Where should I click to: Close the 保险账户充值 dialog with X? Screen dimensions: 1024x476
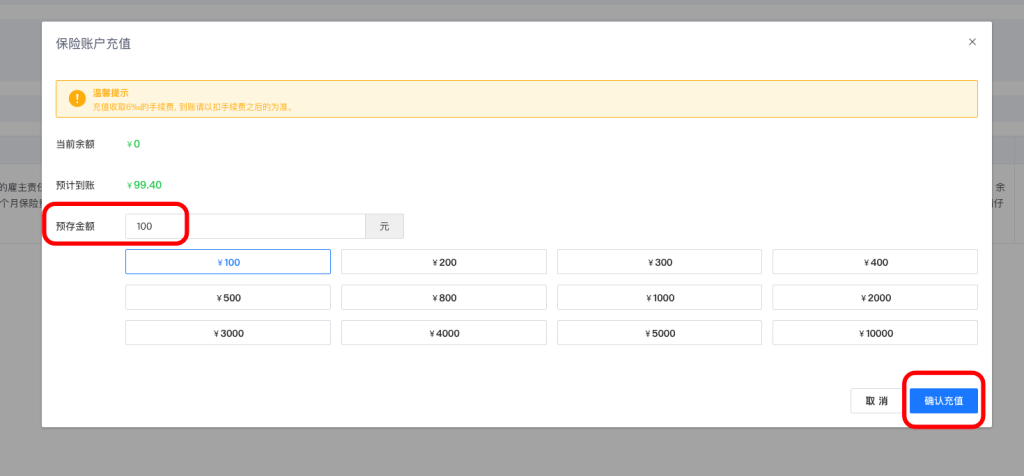tap(972, 42)
